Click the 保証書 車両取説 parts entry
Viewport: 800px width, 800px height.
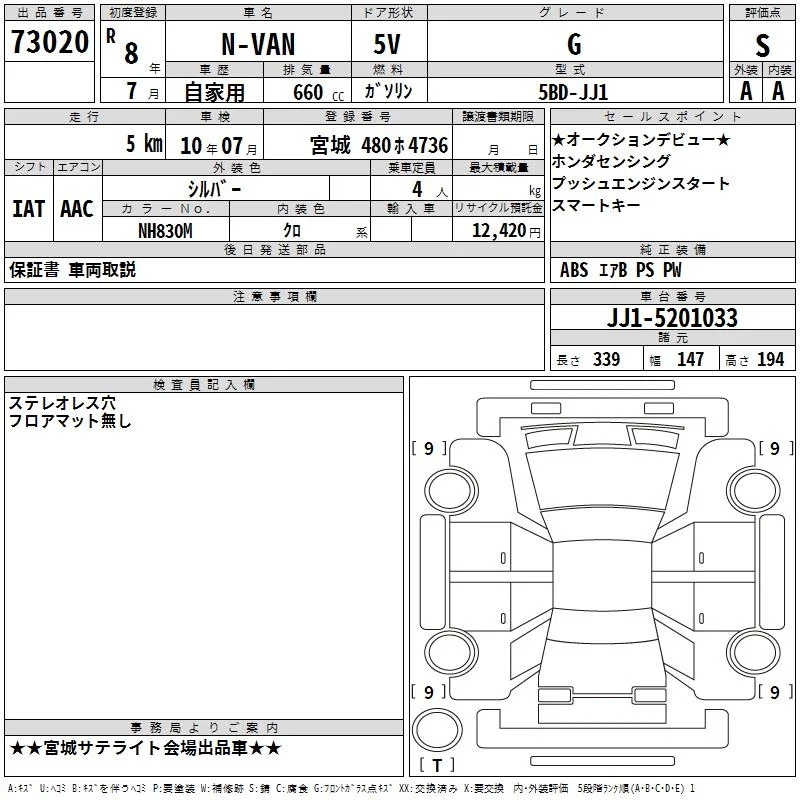(72, 270)
